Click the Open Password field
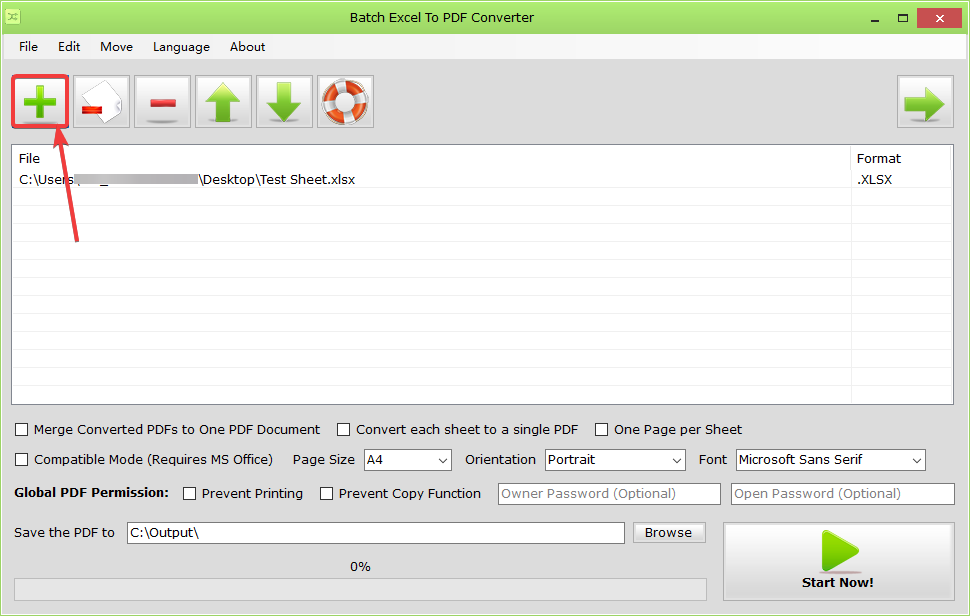This screenshot has height=616, width=970. 843,494
